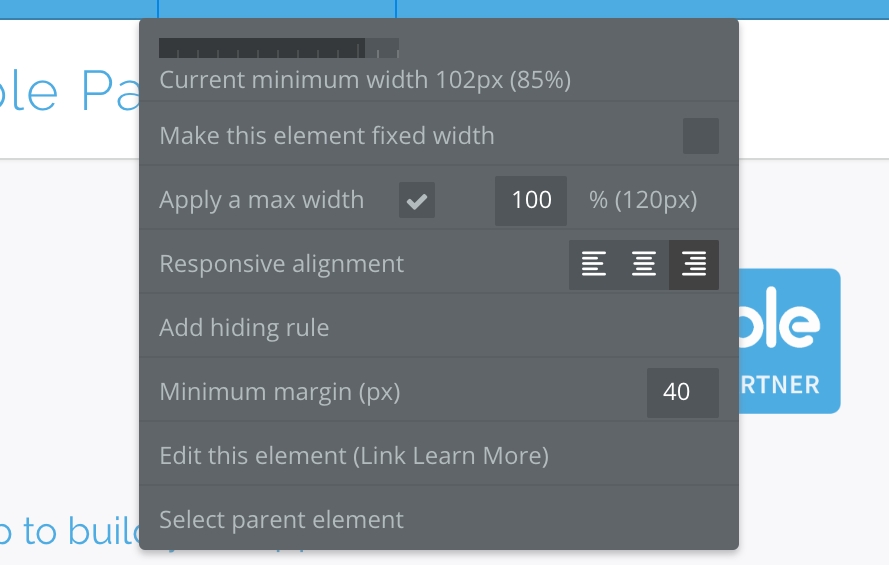
Task: Click the max width percentage field
Action: pyautogui.click(x=531, y=200)
